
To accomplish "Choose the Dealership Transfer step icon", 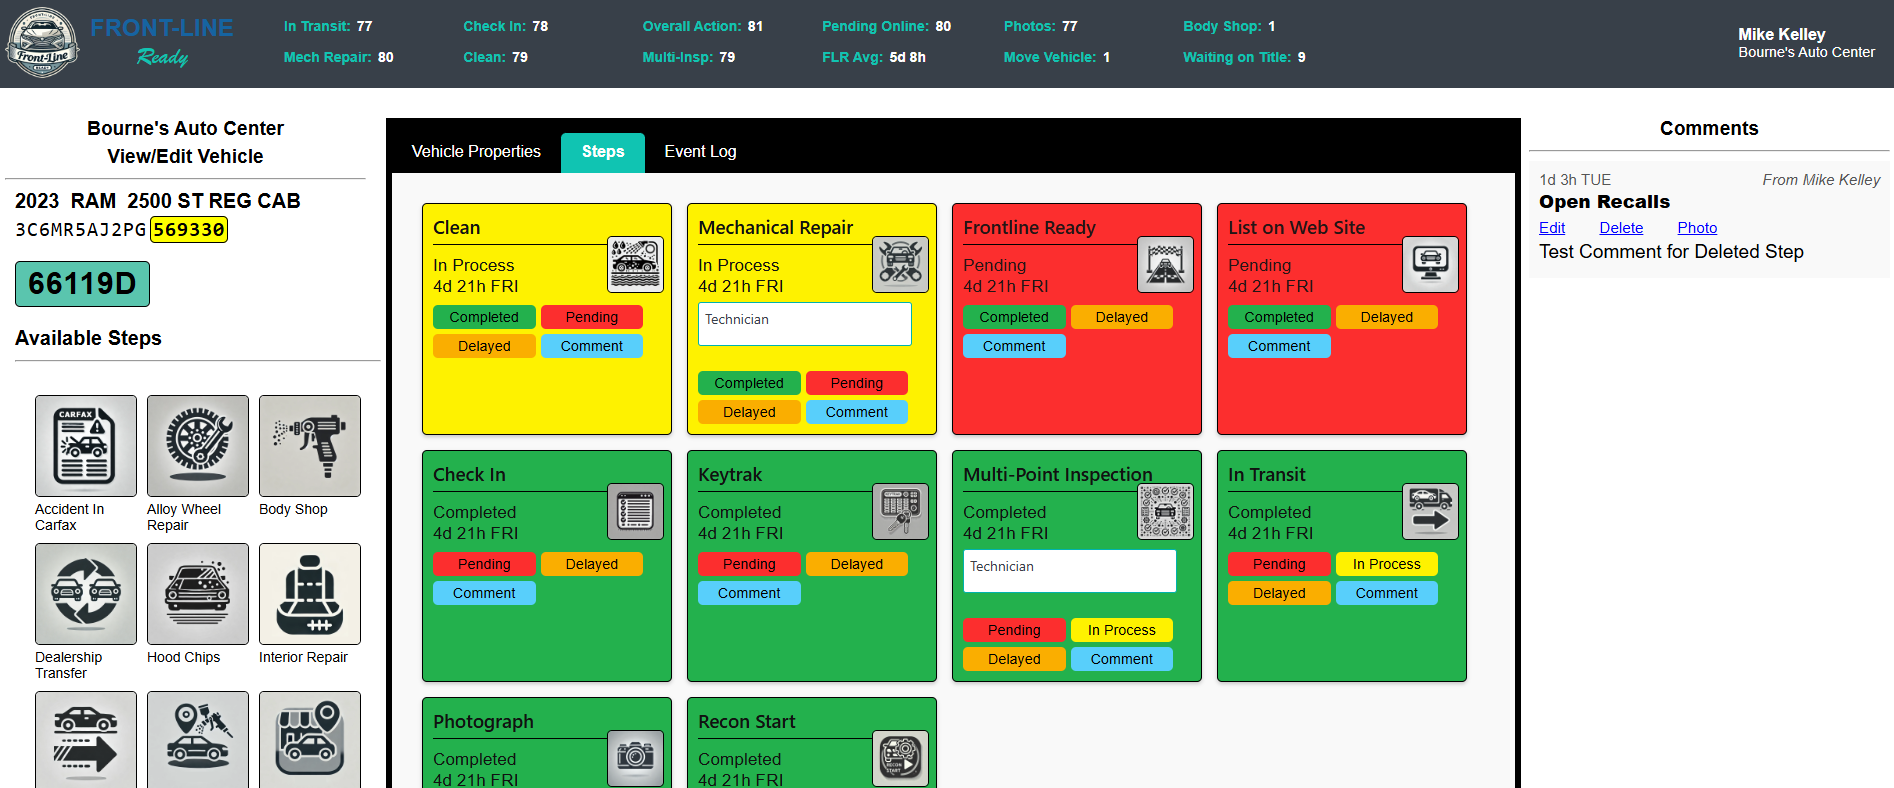I will pos(86,594).
